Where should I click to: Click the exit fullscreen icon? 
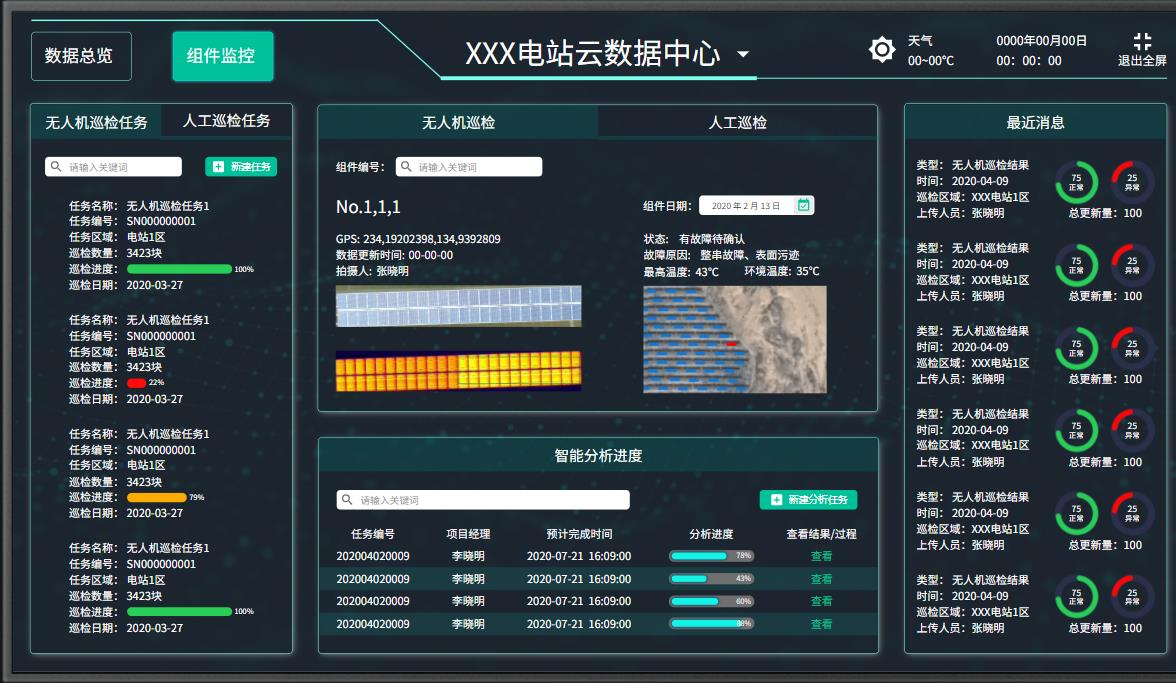coord(1142,41)
